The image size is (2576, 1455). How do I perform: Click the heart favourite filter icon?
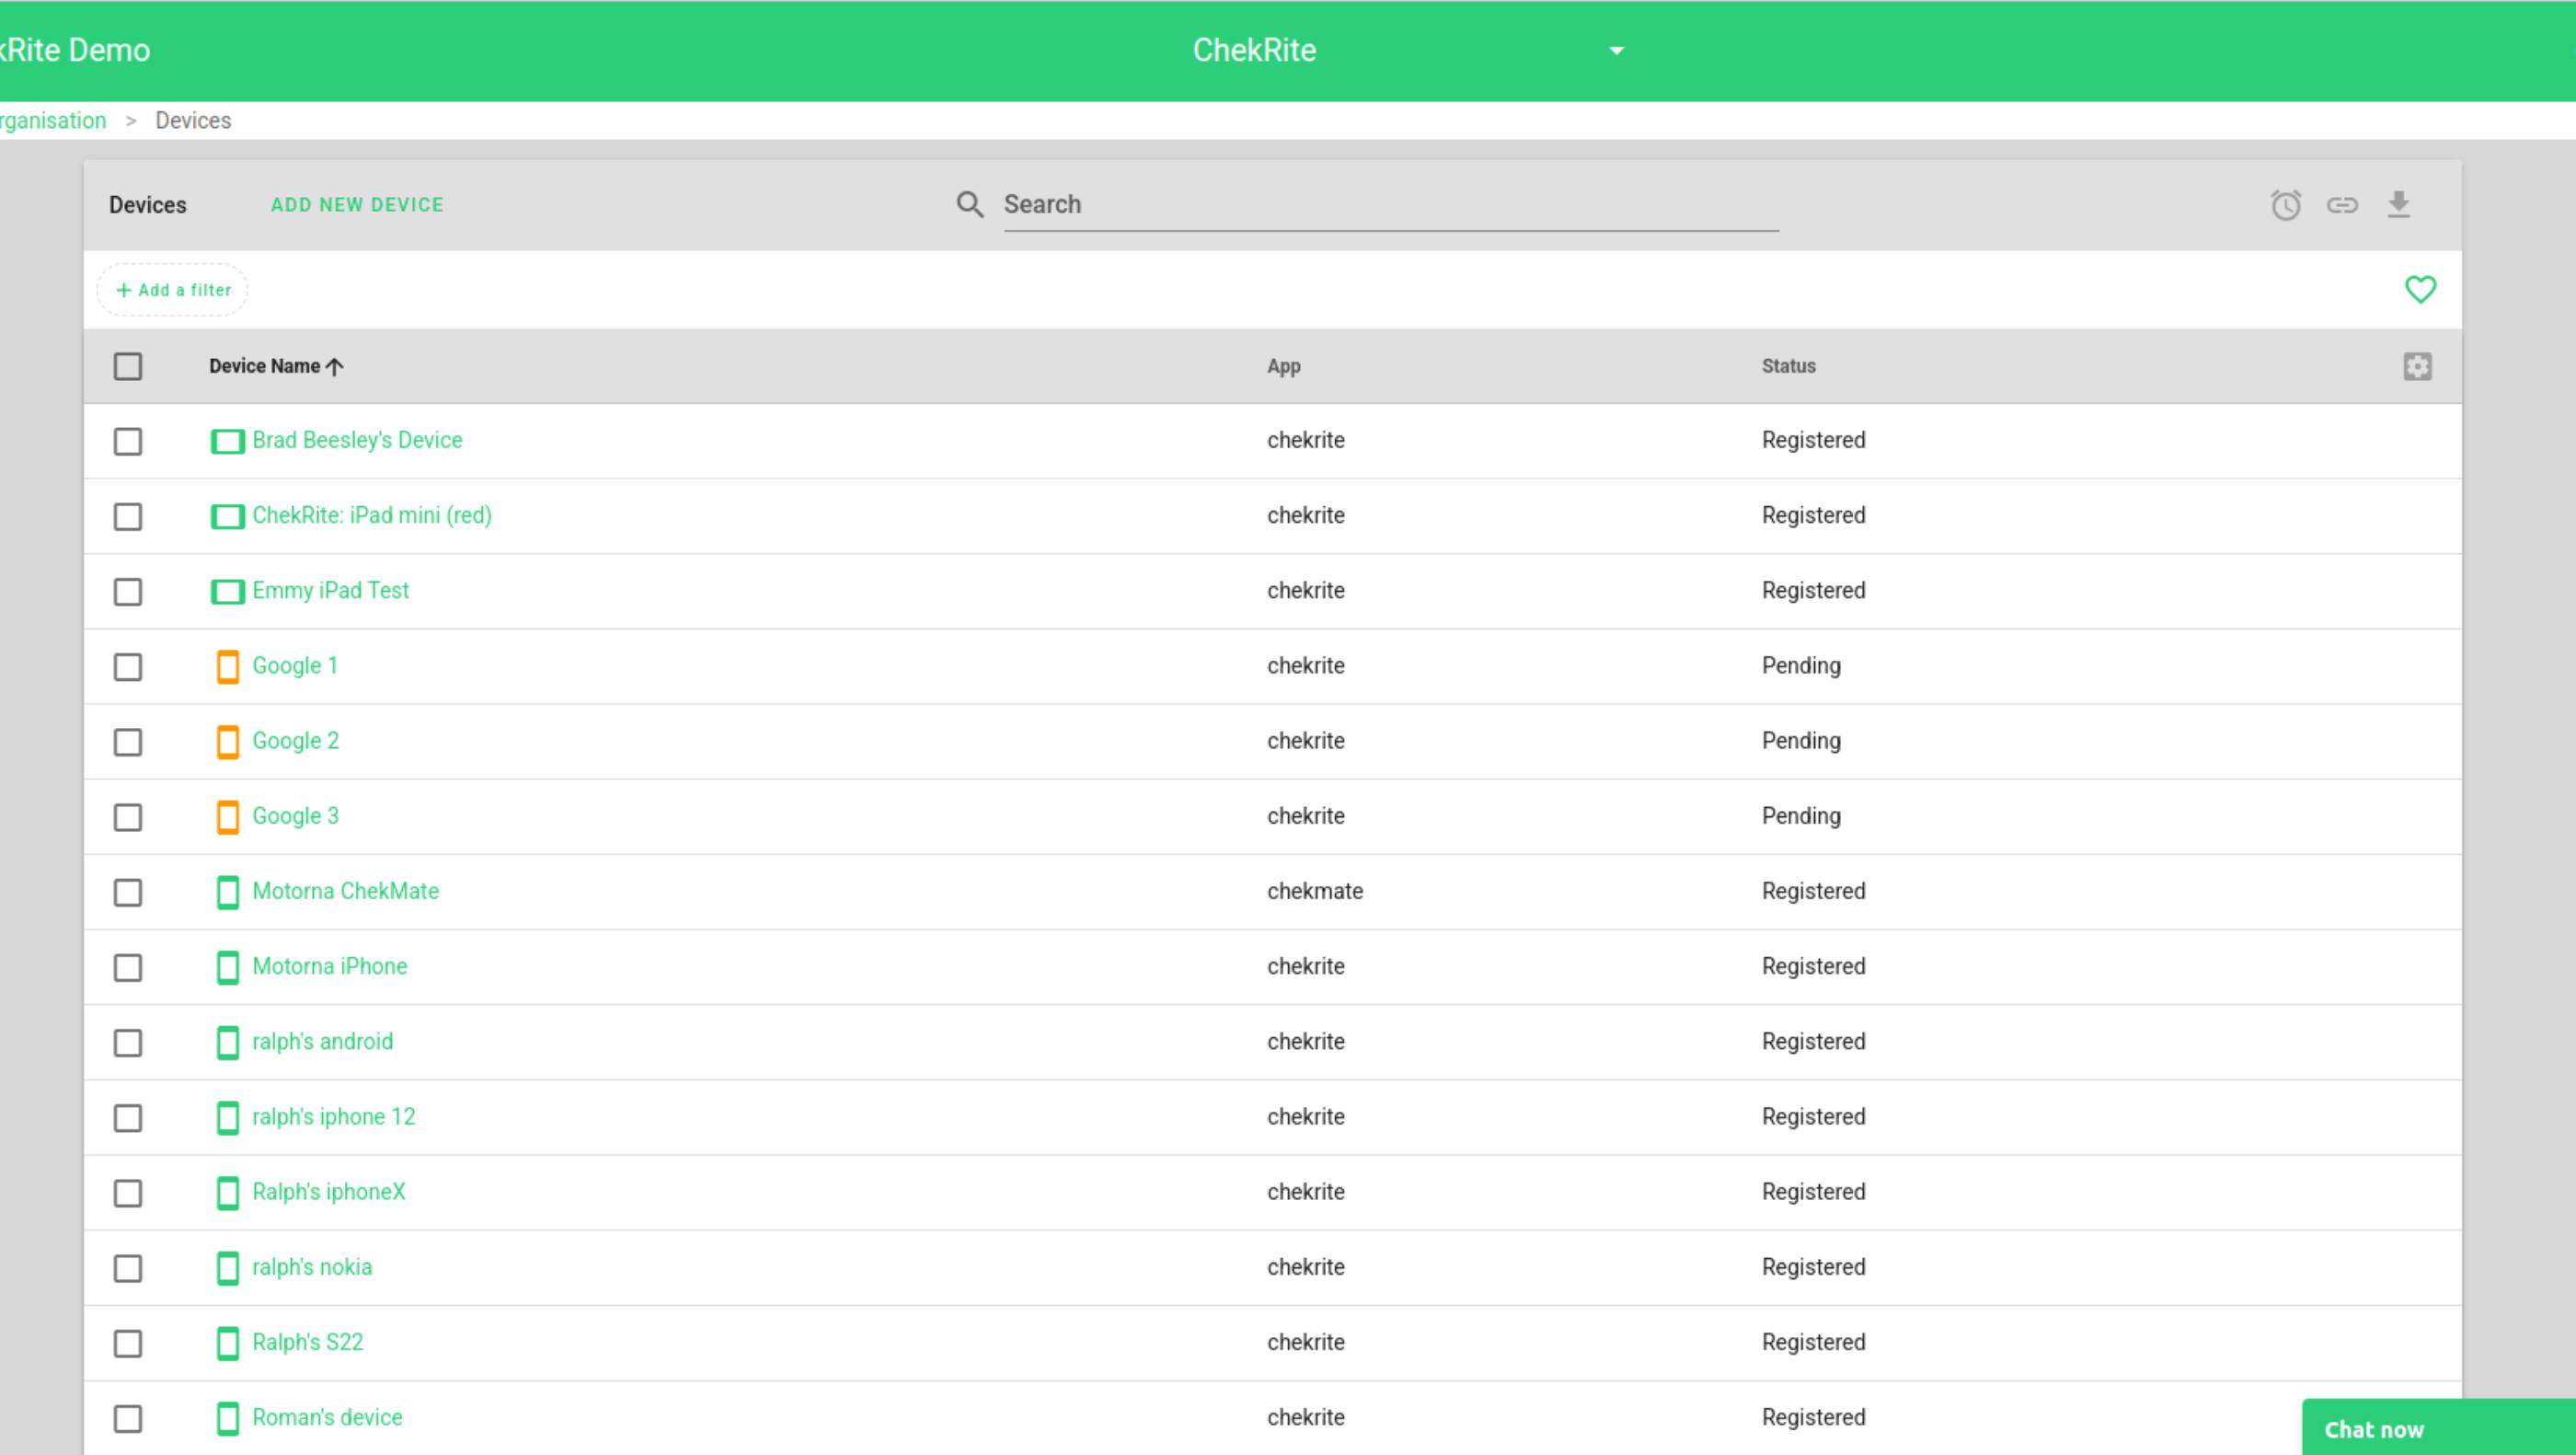2420,290
